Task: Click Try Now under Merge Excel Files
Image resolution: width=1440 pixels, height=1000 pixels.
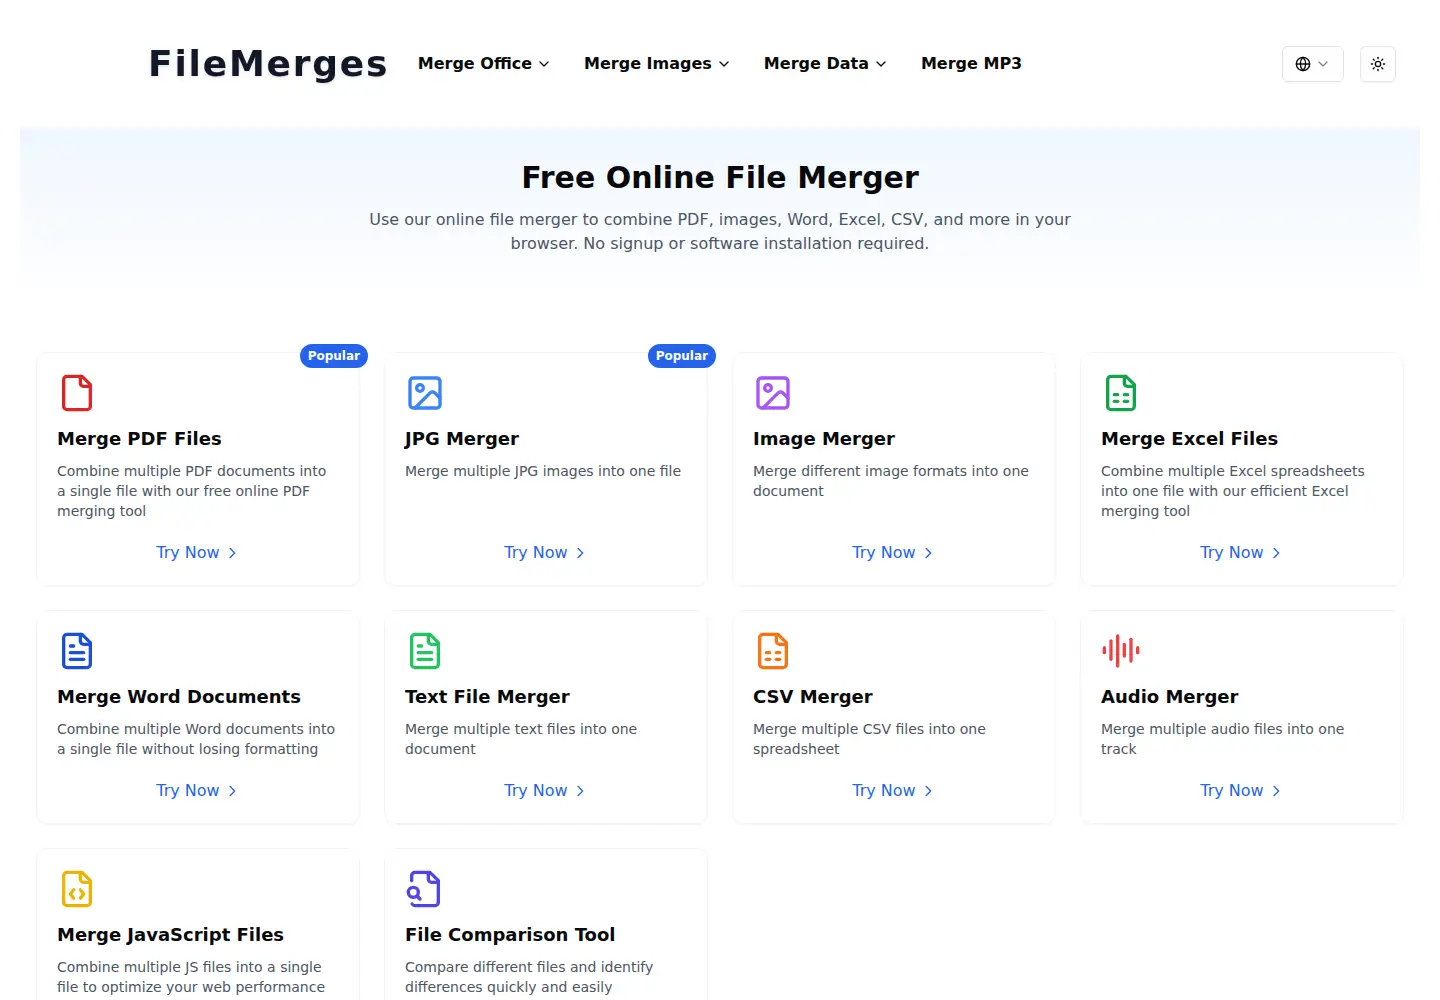Action: pos(1241,552)
